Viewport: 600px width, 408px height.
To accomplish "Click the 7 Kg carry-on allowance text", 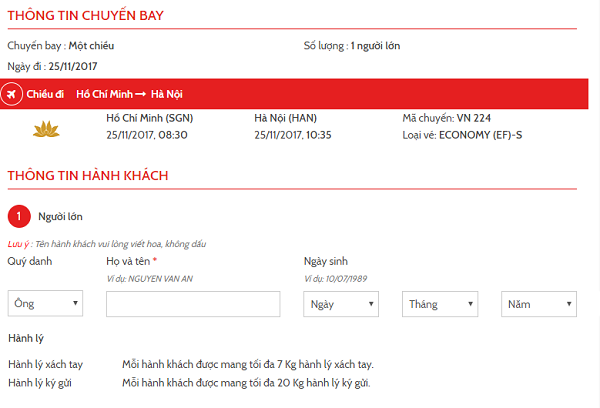I will [248, 364].
